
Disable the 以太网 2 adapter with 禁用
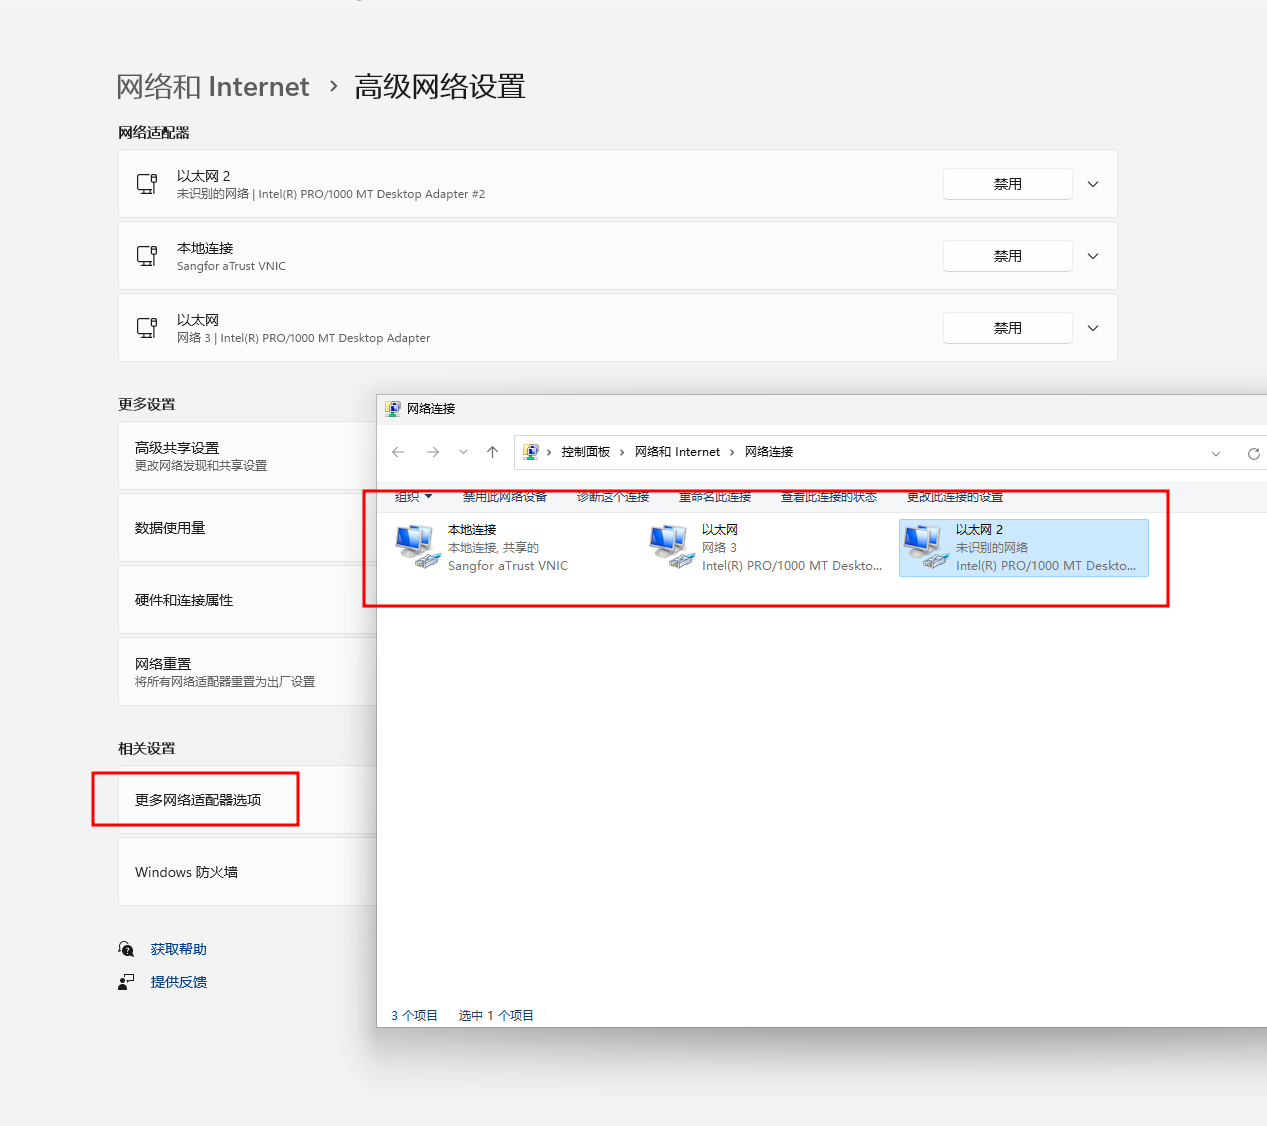click(x=1007, y=184)
